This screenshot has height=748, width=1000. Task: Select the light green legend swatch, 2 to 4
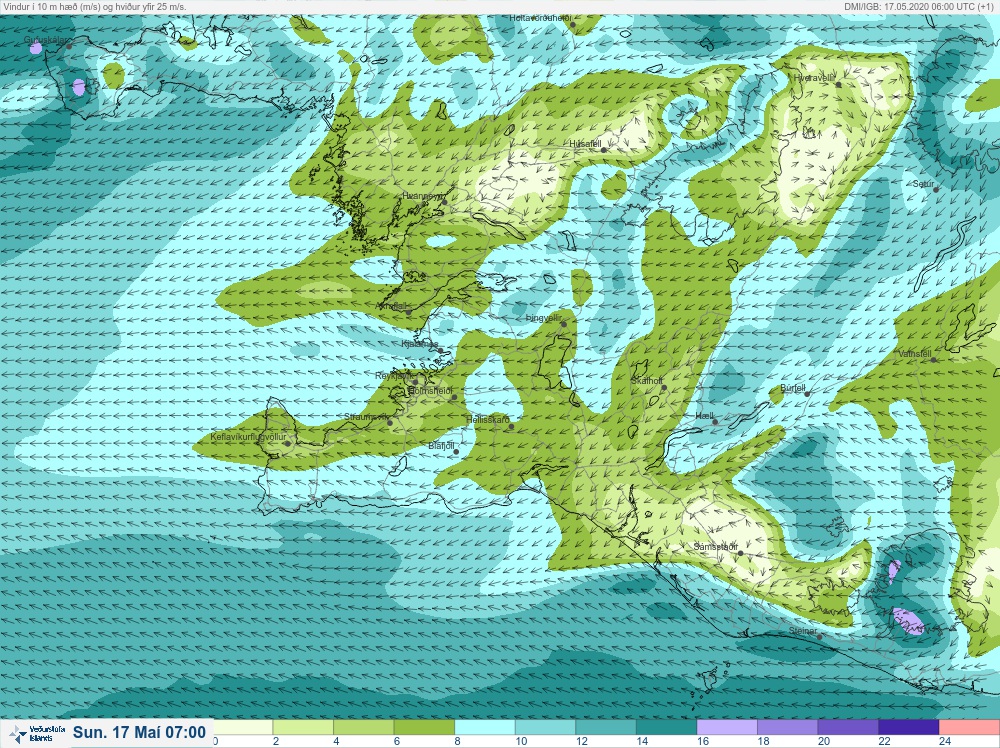(303, 728)
